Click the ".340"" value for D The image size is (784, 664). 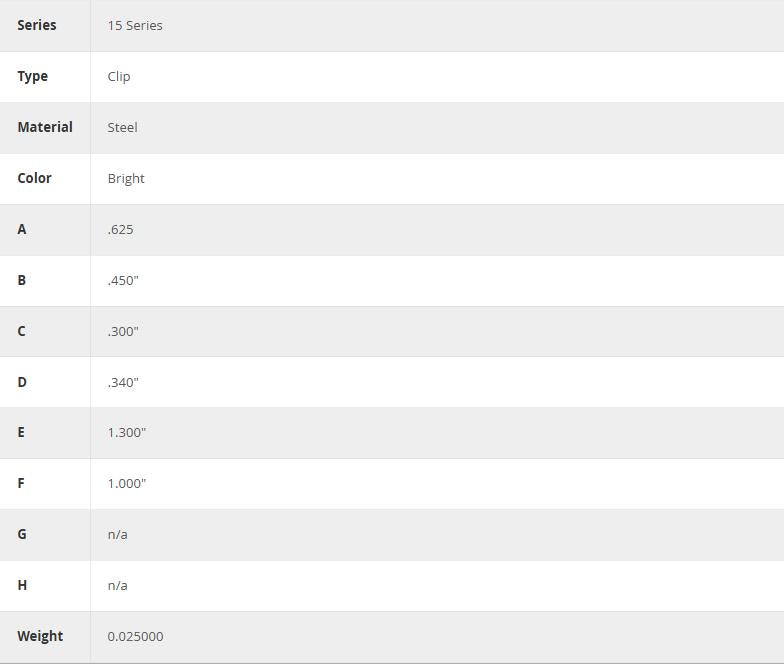123,383
